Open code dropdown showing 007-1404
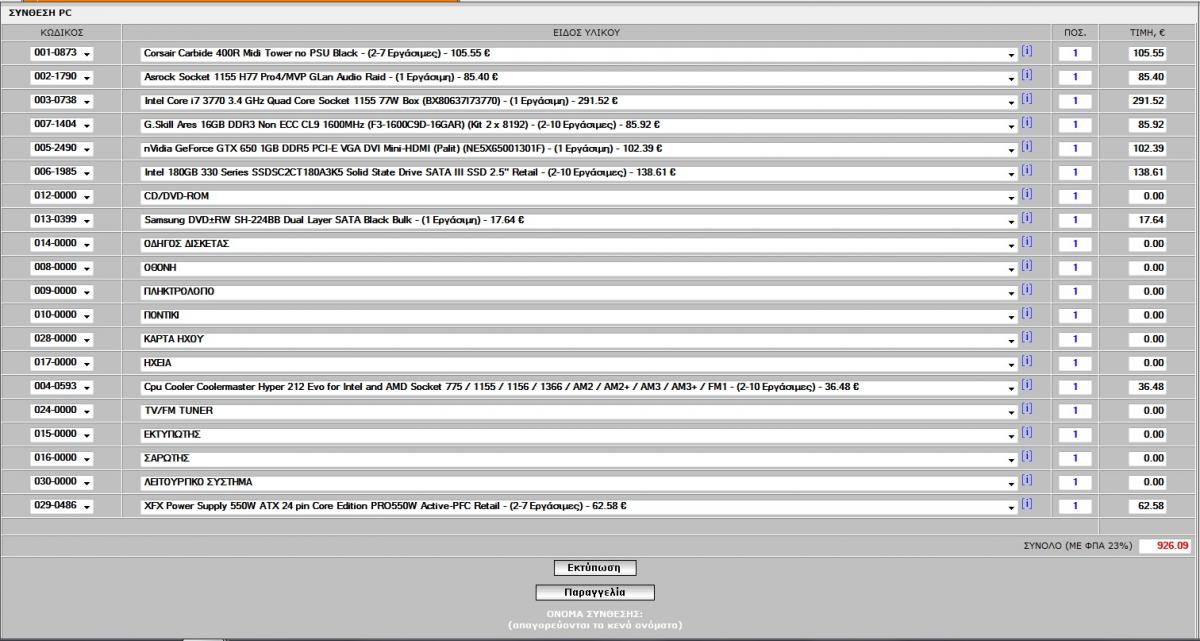Image resolution: width=1200 pixels, height=641 pixels. click(61, 125)
